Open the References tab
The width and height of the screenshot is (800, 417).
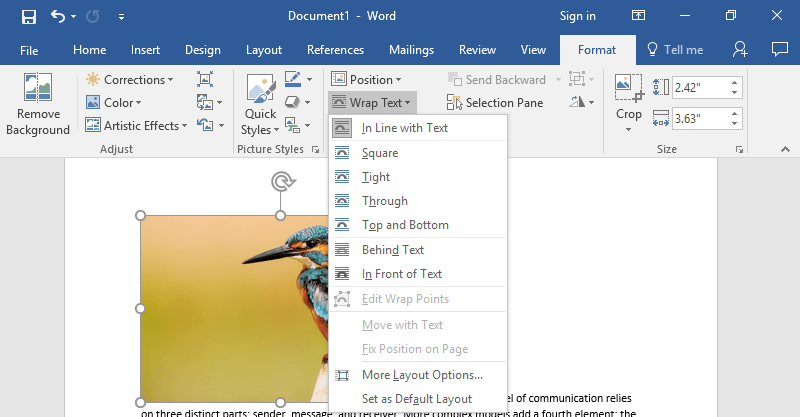[x=335, y=50]
